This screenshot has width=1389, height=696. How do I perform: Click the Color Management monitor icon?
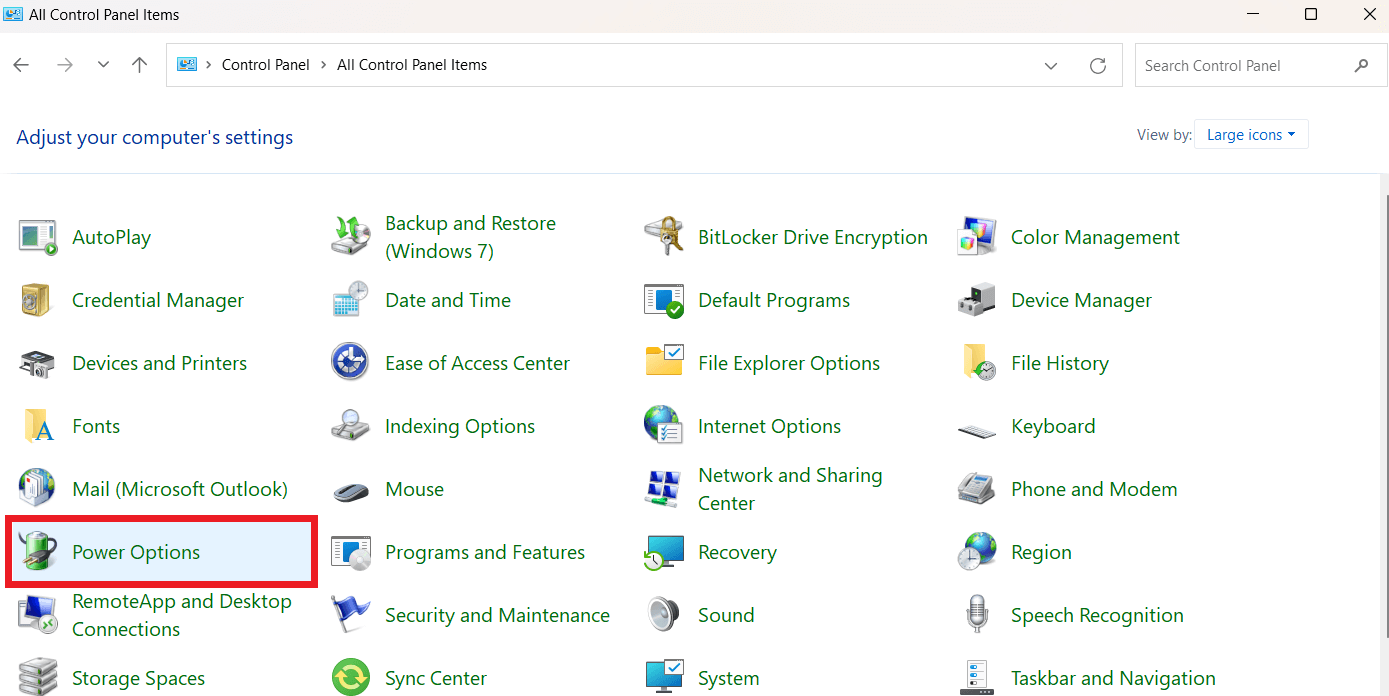977,237
